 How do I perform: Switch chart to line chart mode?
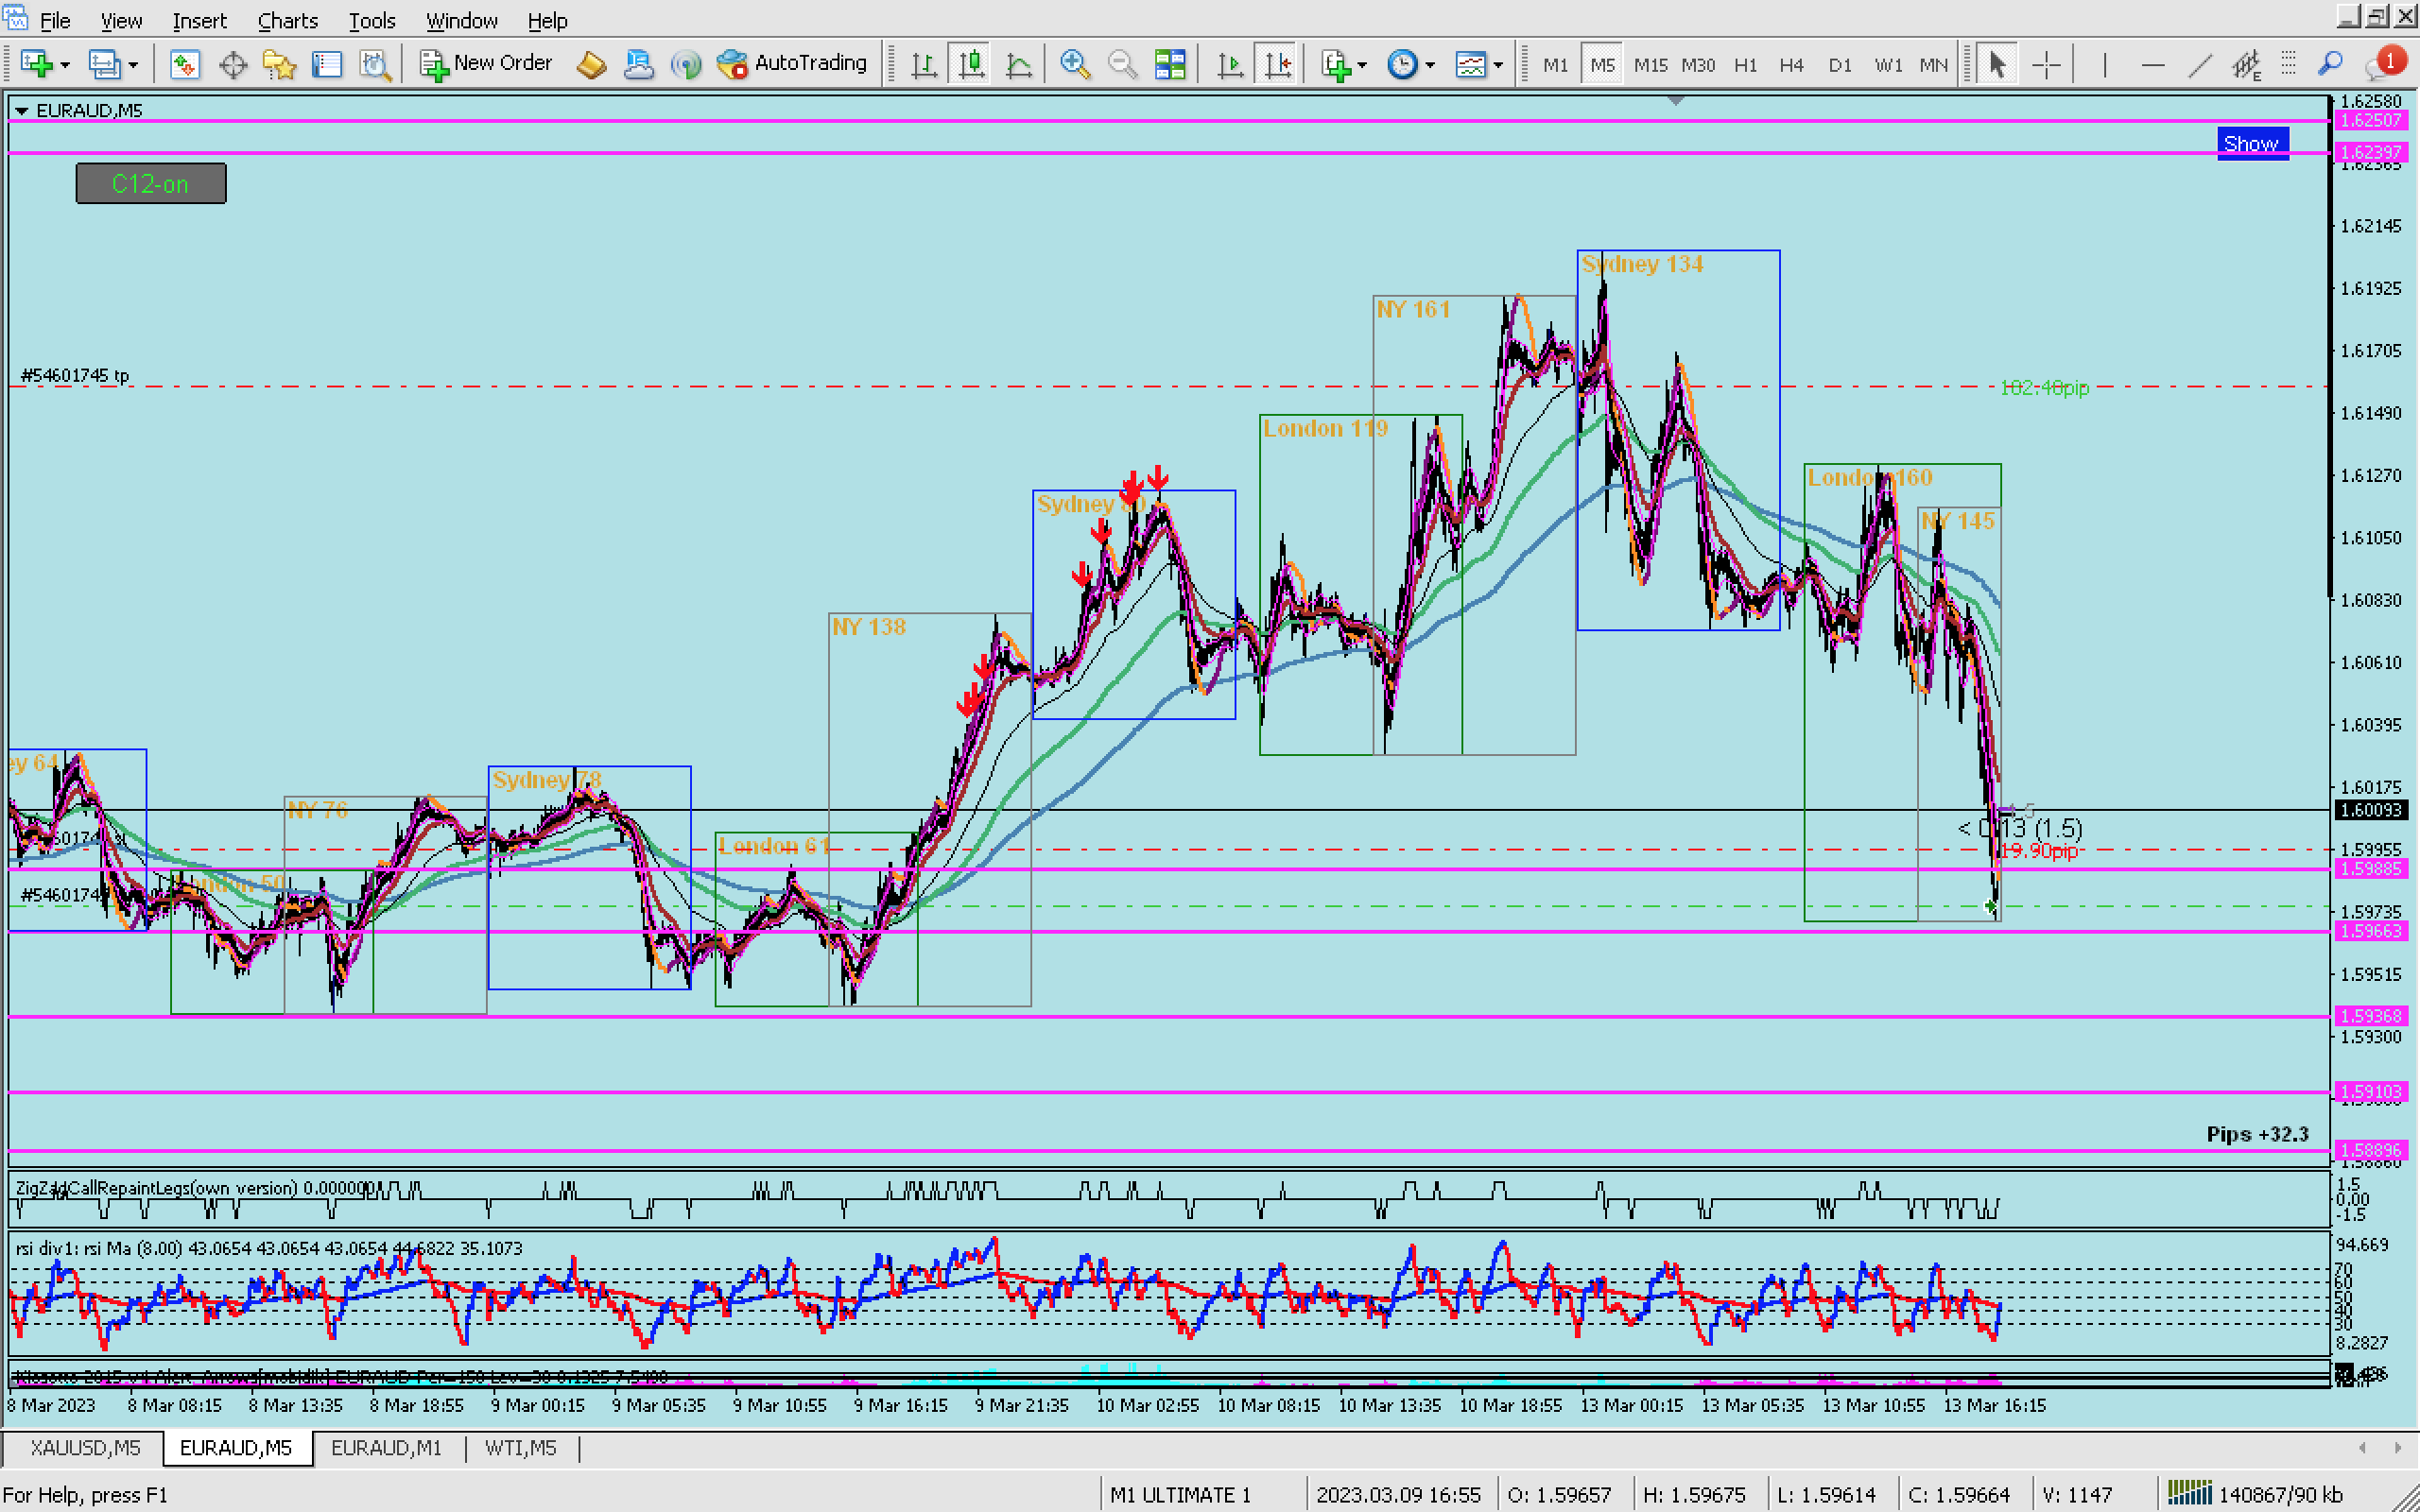tap(1018, 65)
